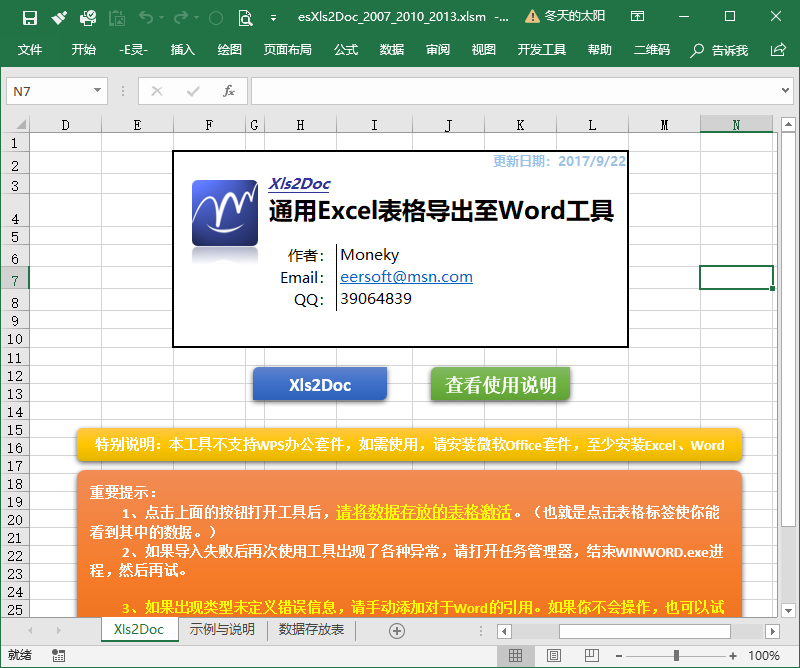Click the 100% zoom level text
This screenshot has height=668, width=800.
[764, 656]
